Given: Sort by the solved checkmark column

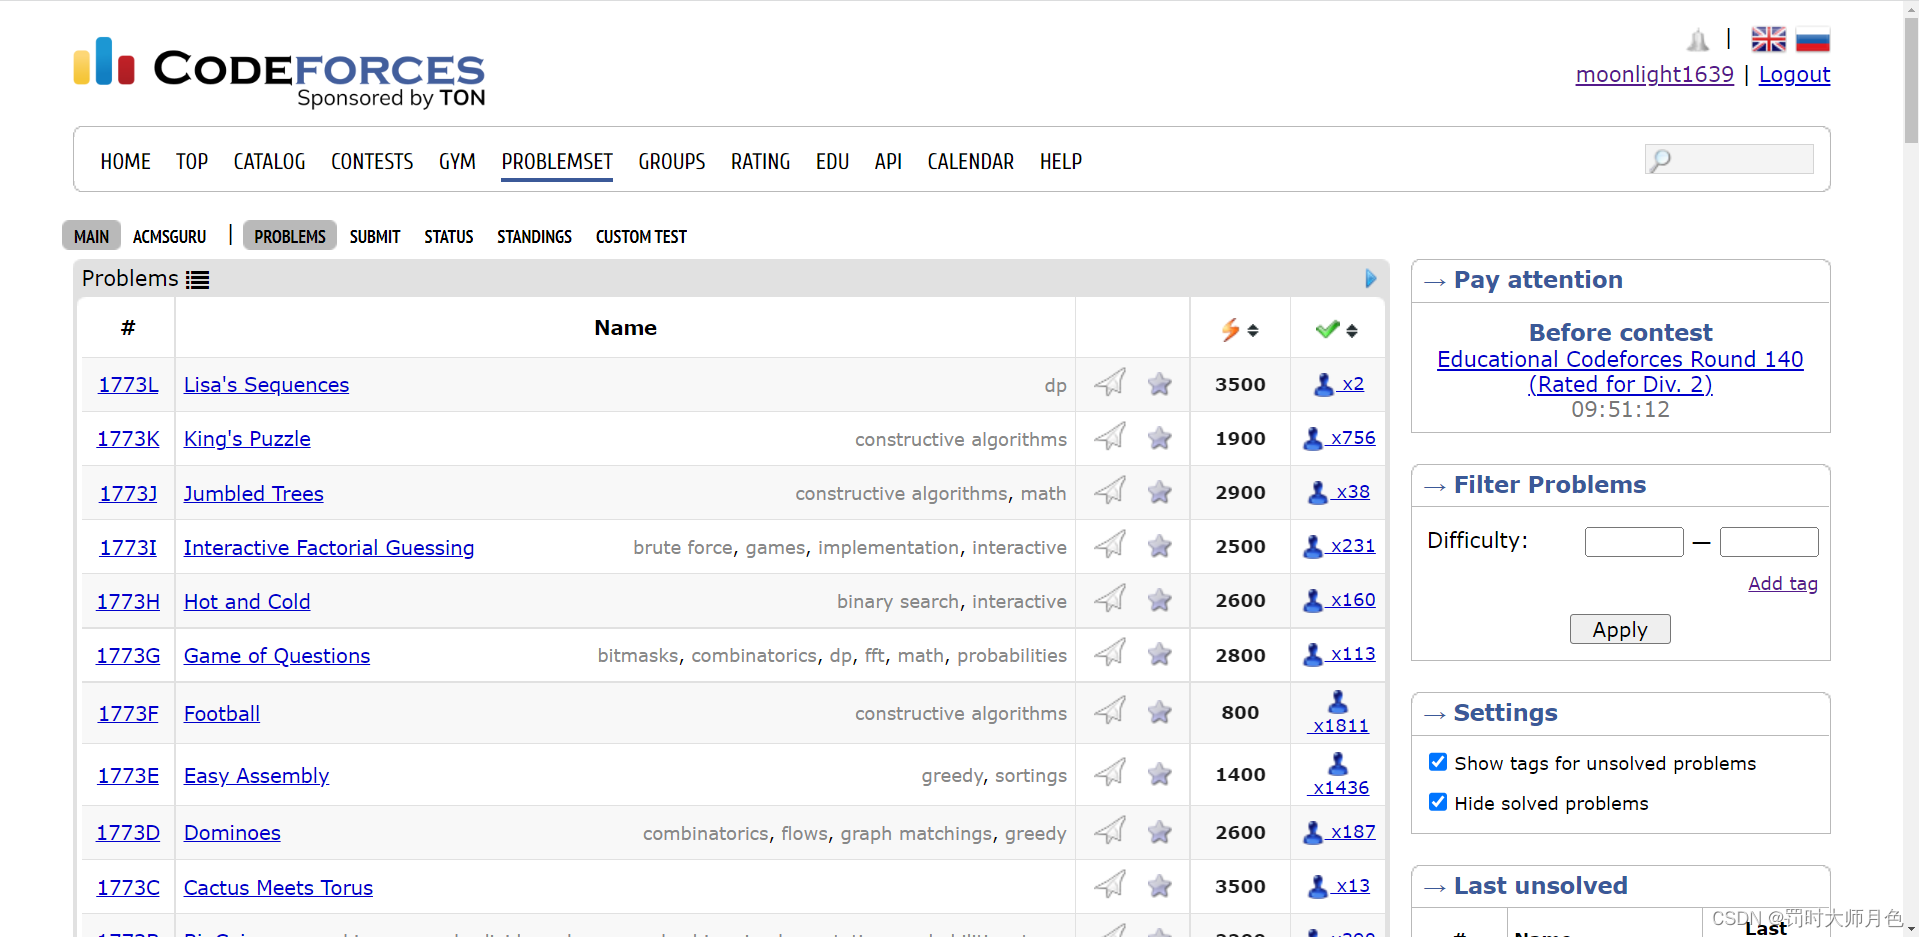Looking at the screenshot, I should click(x=1337, y=330).
